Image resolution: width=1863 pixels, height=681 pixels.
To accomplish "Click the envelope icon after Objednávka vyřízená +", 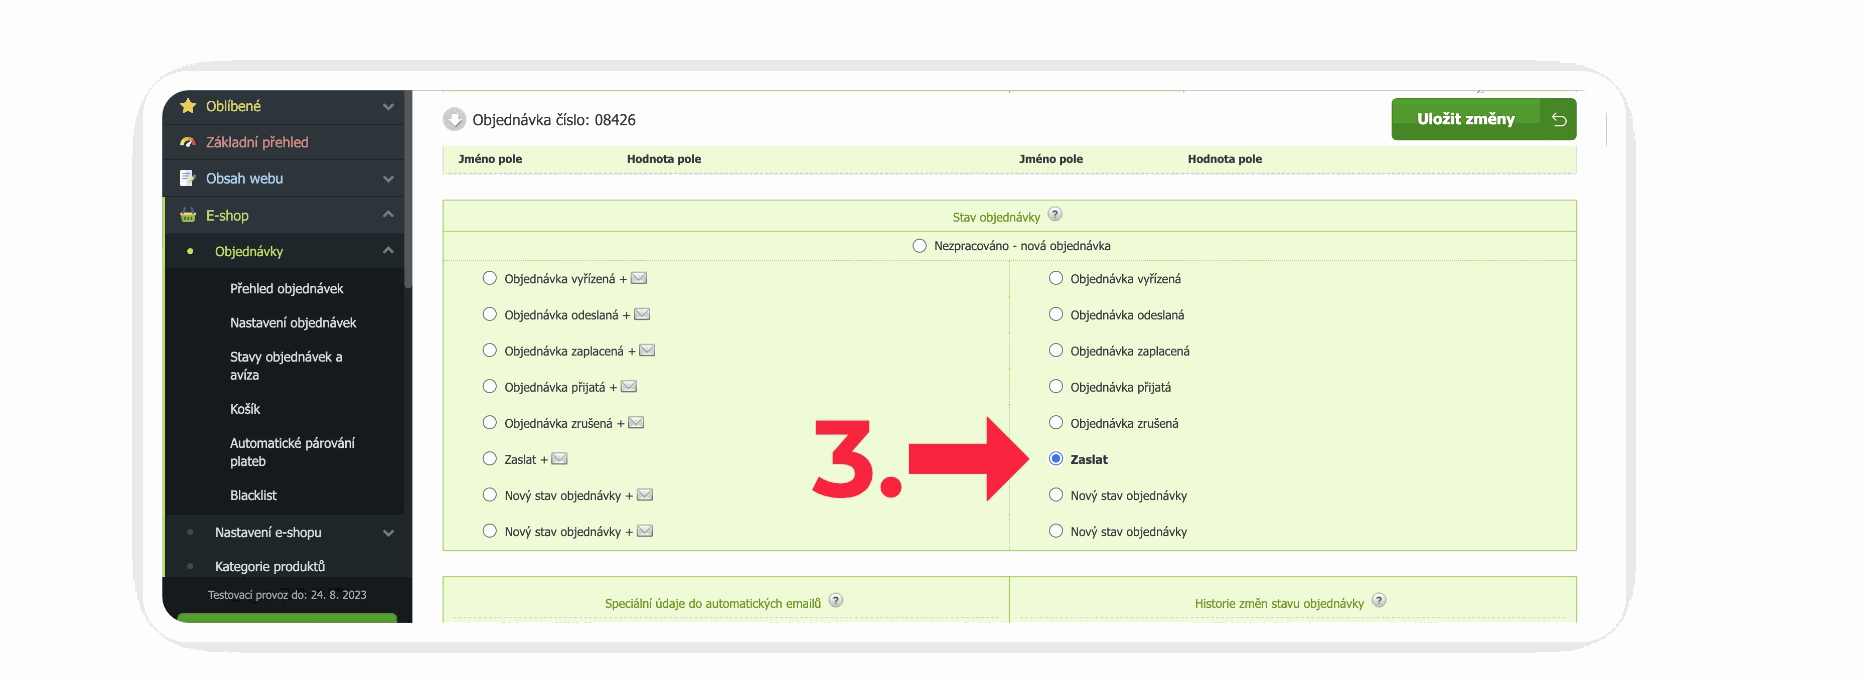I will pos(639,279).
